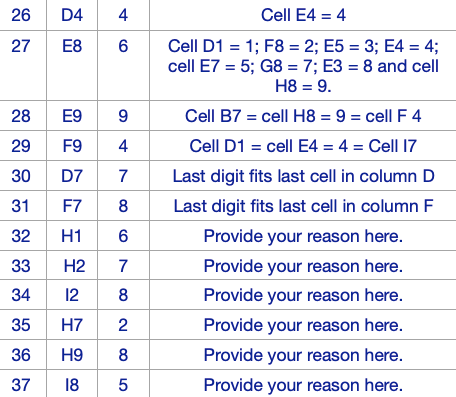
Task: Select cell label I2
Action: click(72, 295)
